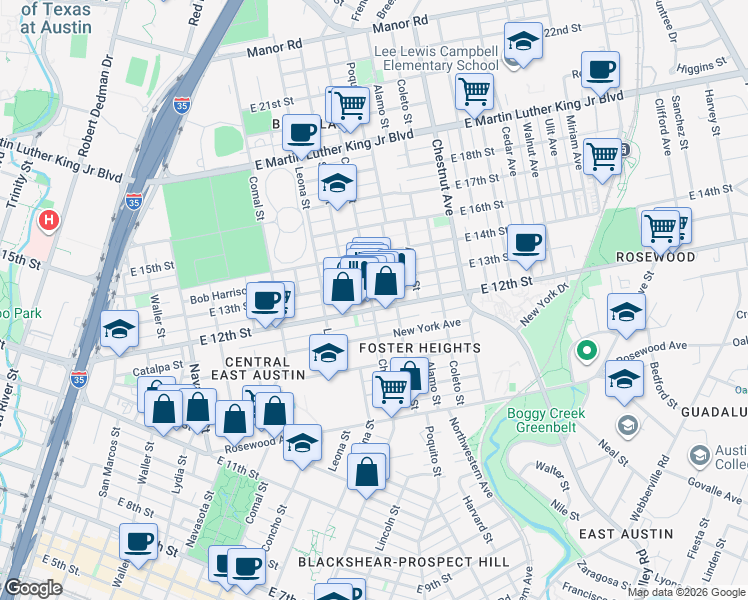
Task: Select the right shopping bag marker near E 12th St
Action: [x=385, y=282]
